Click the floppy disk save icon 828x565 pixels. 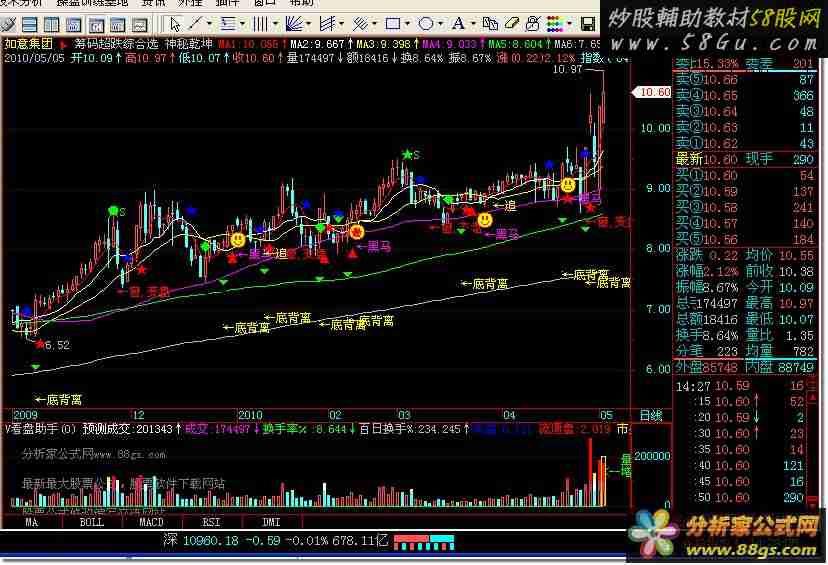(x=588, y=24)
